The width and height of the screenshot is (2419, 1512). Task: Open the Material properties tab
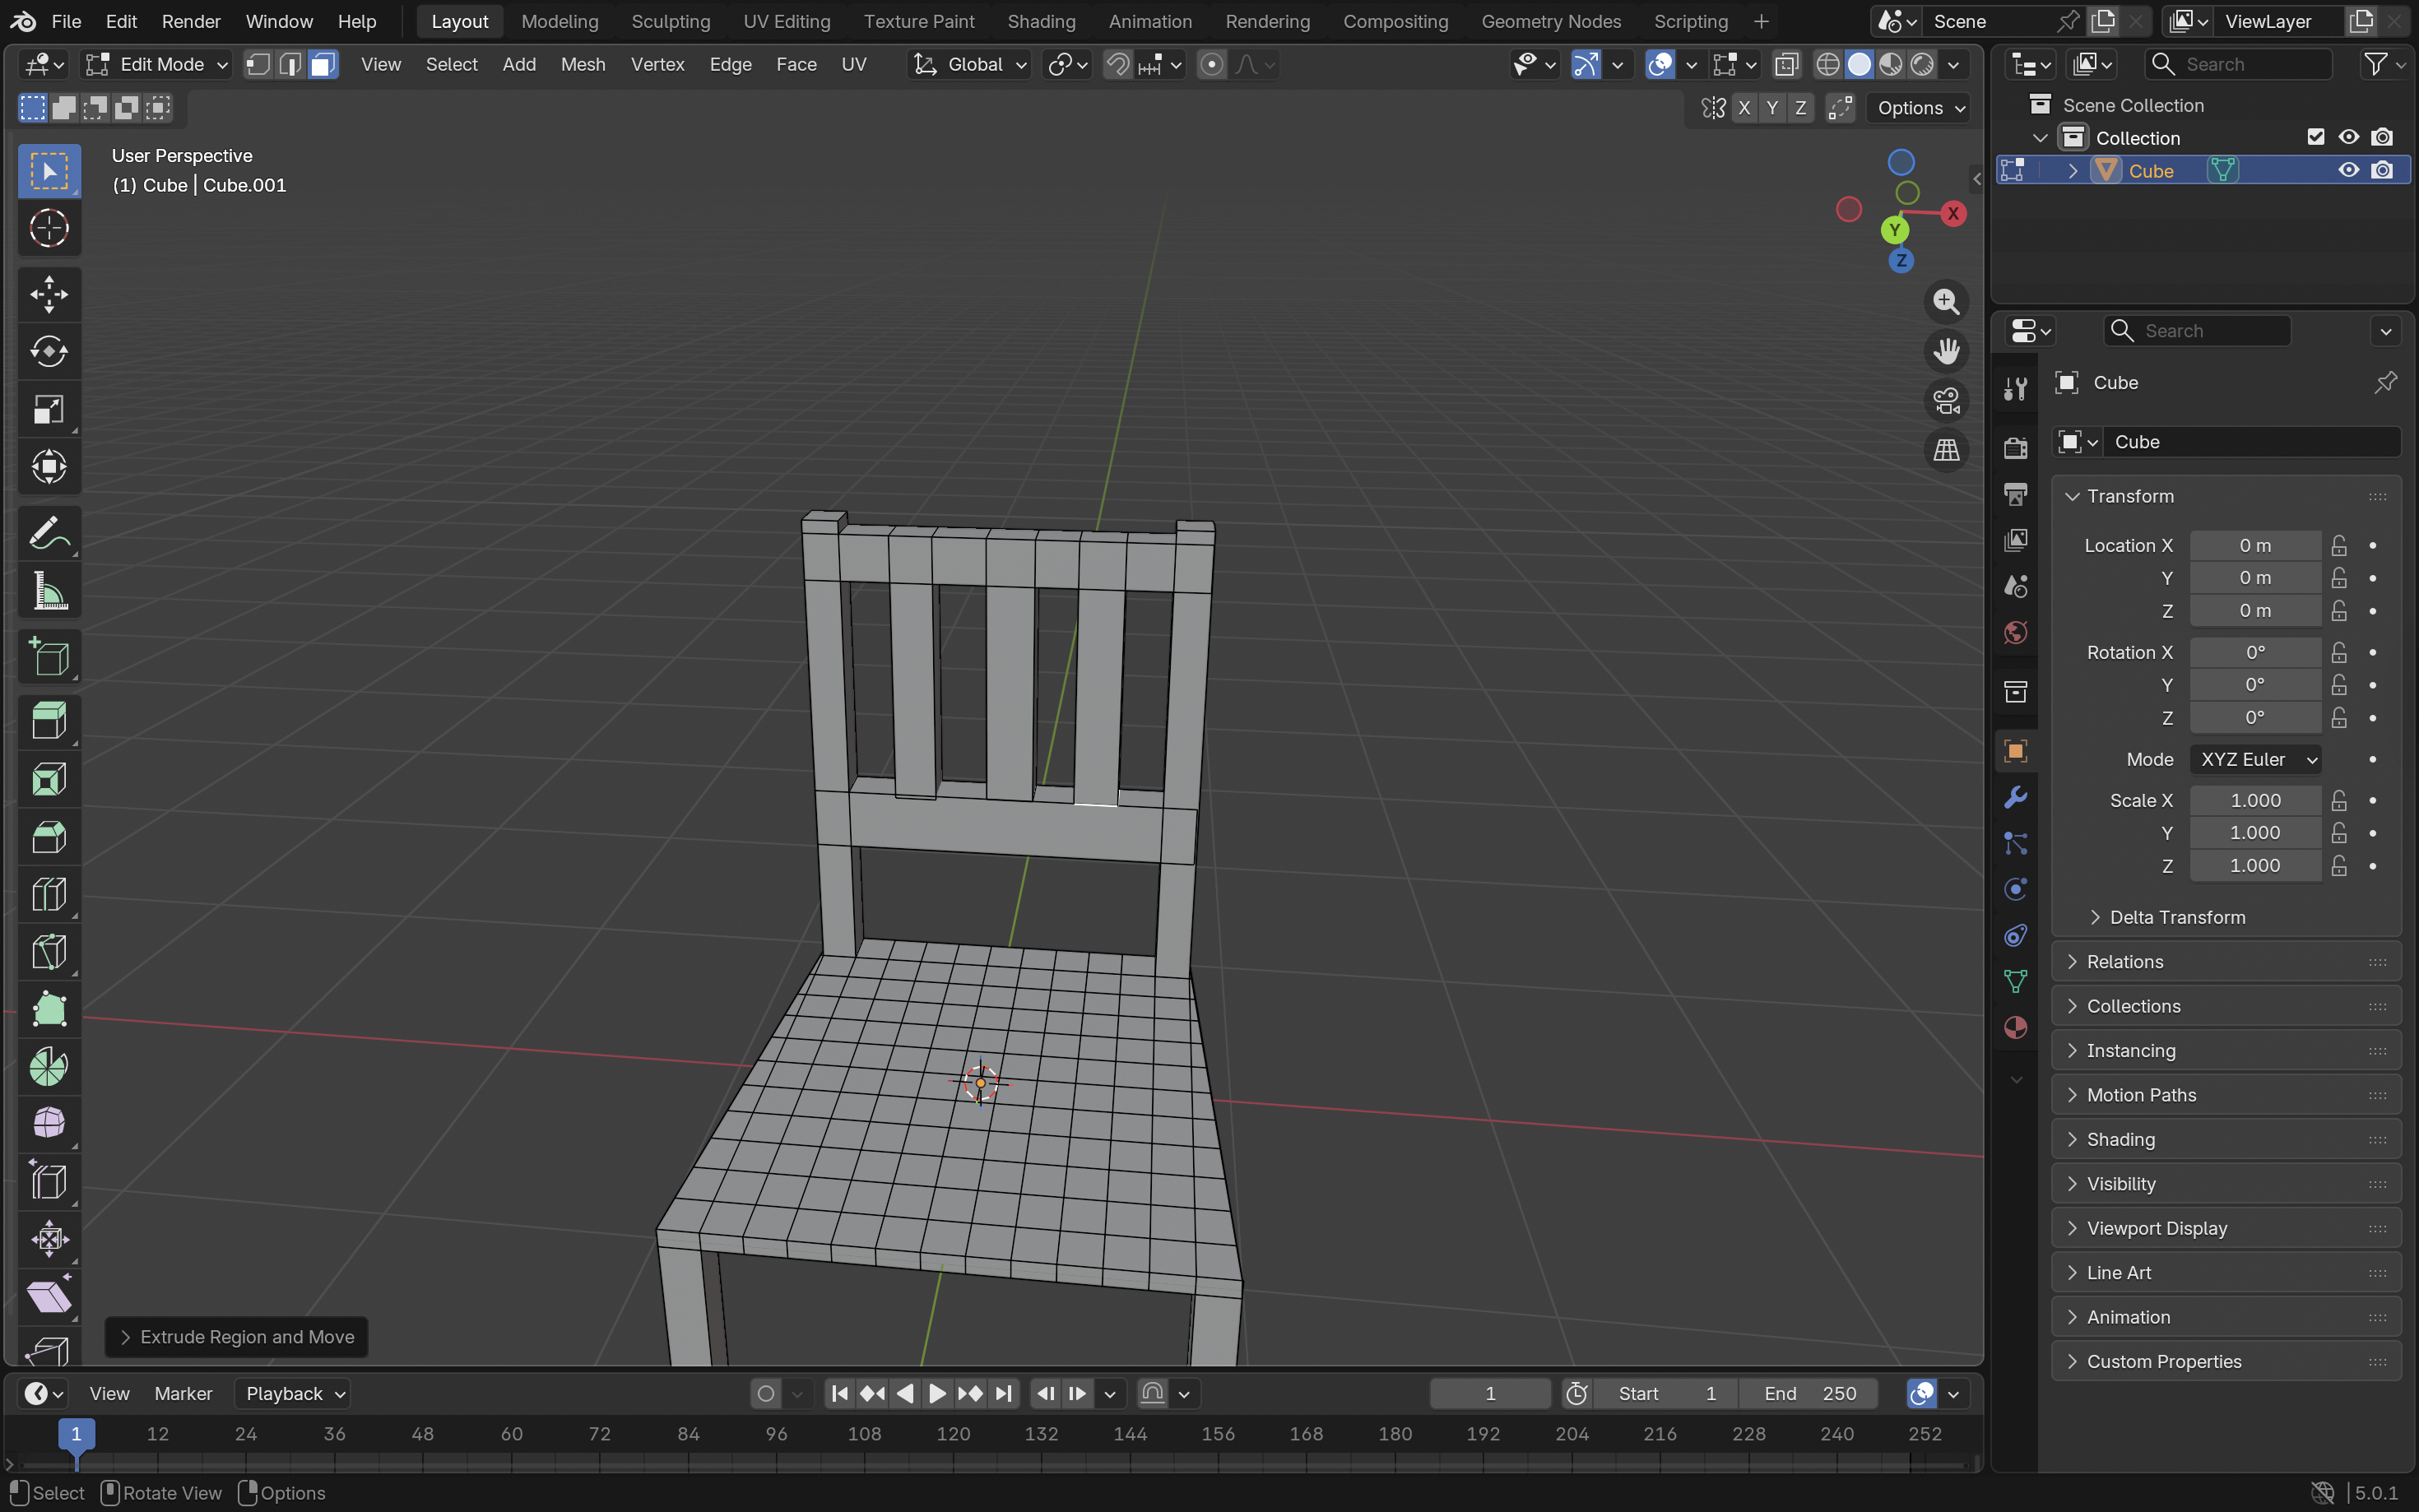pyautogui.click(x=2015, y=1028)
